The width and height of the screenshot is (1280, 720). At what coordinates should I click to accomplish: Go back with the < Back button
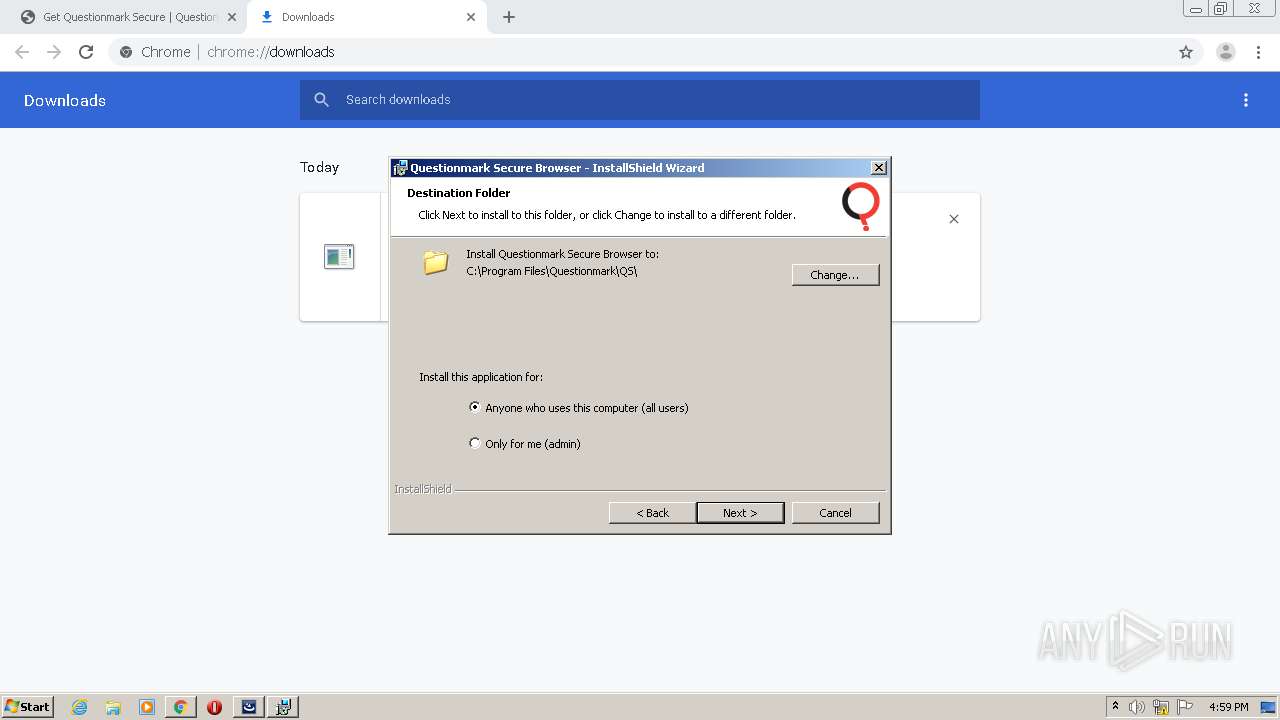pyautogui.click(x=652, y=513)
